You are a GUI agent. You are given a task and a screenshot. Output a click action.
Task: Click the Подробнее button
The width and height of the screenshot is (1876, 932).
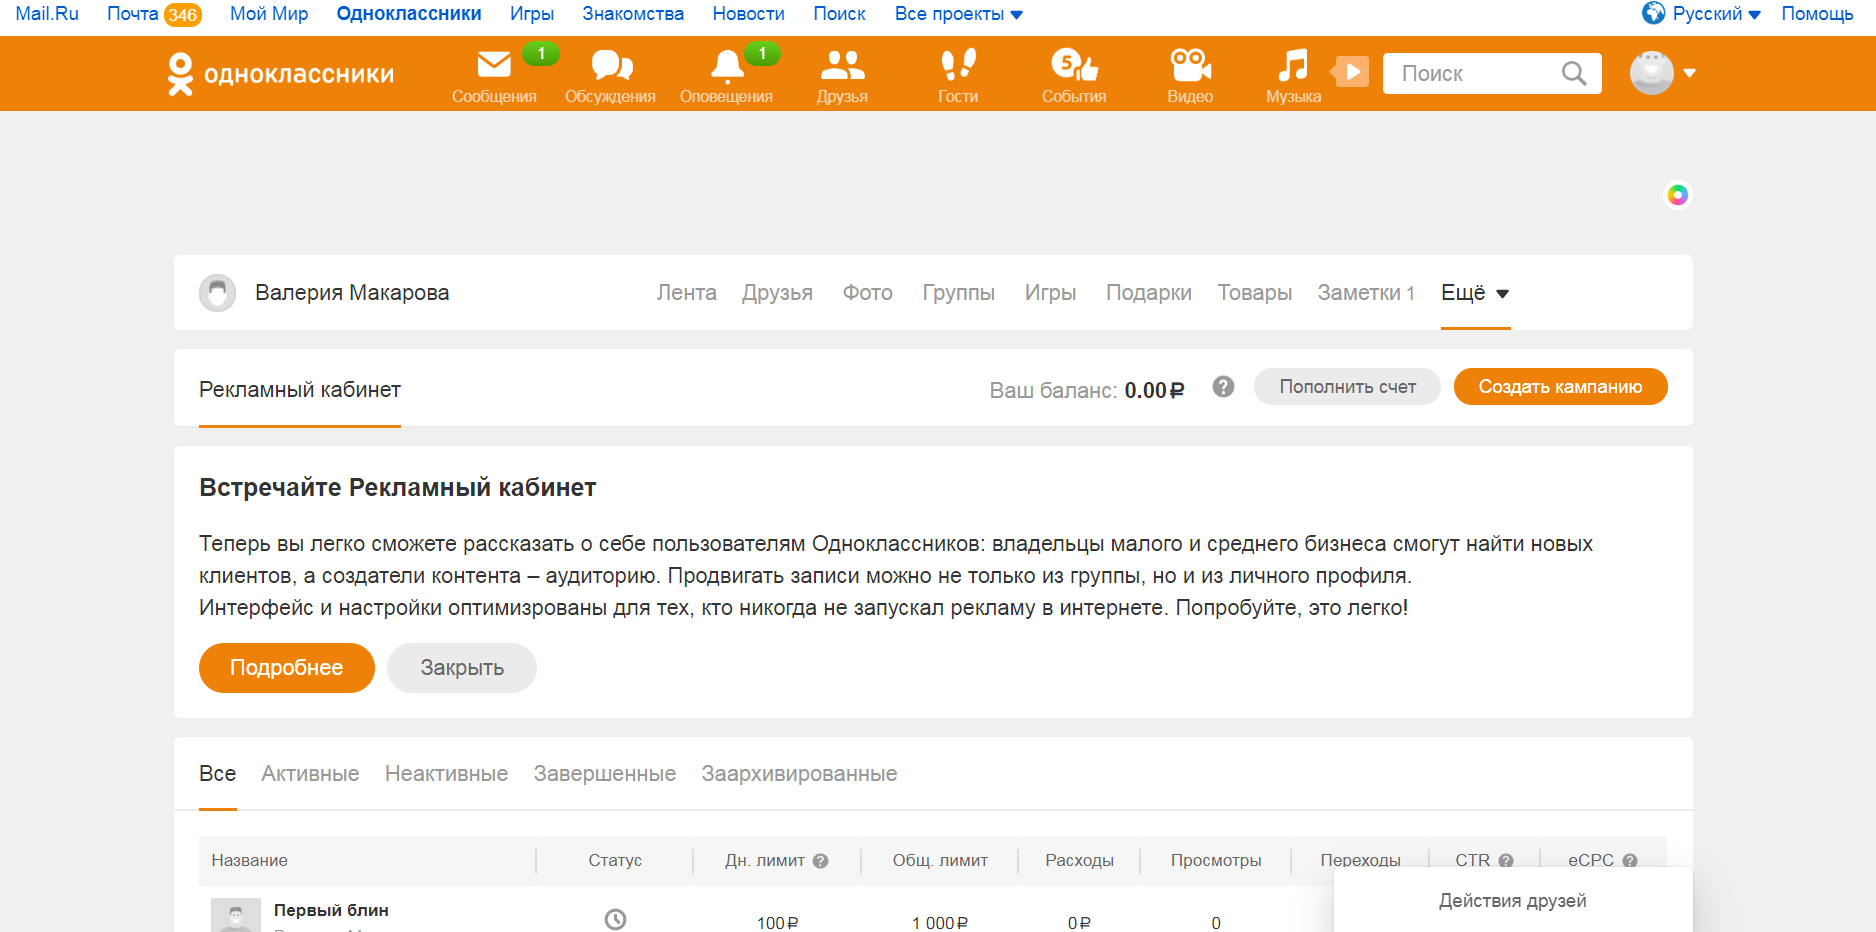pos(286,668)
